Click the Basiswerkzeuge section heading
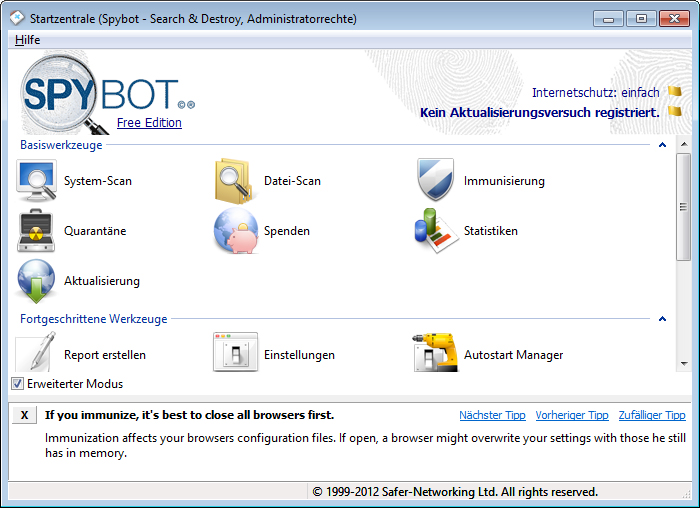Image resolution: width=700 pixels, height=508 pixels. click(x=61, y=145)
